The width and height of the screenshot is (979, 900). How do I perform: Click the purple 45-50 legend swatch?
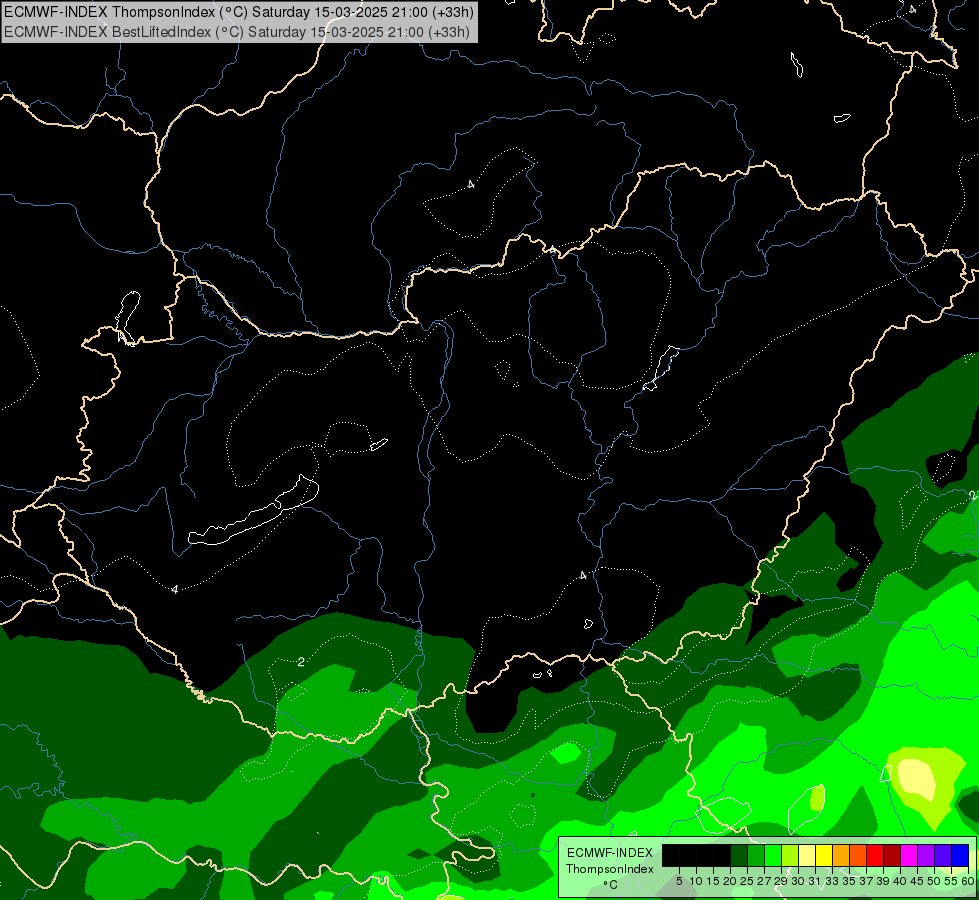pos(926,855)
